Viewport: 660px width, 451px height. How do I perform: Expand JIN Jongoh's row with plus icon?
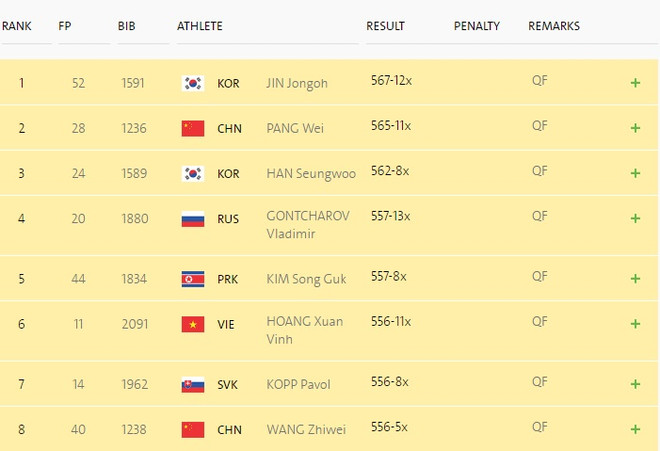coord(635,83)
